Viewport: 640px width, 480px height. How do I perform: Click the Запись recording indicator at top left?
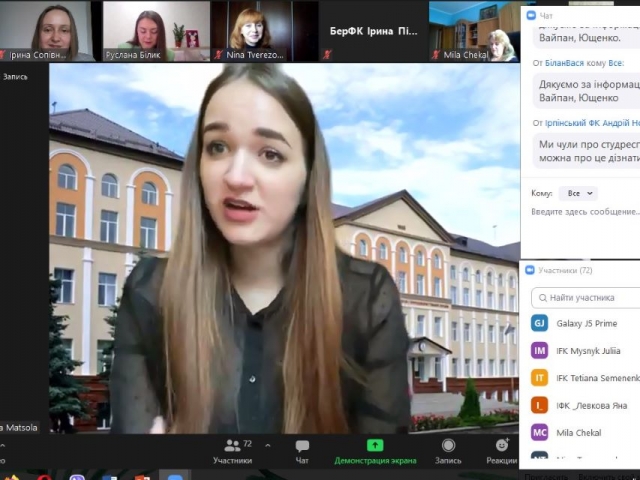tap(15, 77)
